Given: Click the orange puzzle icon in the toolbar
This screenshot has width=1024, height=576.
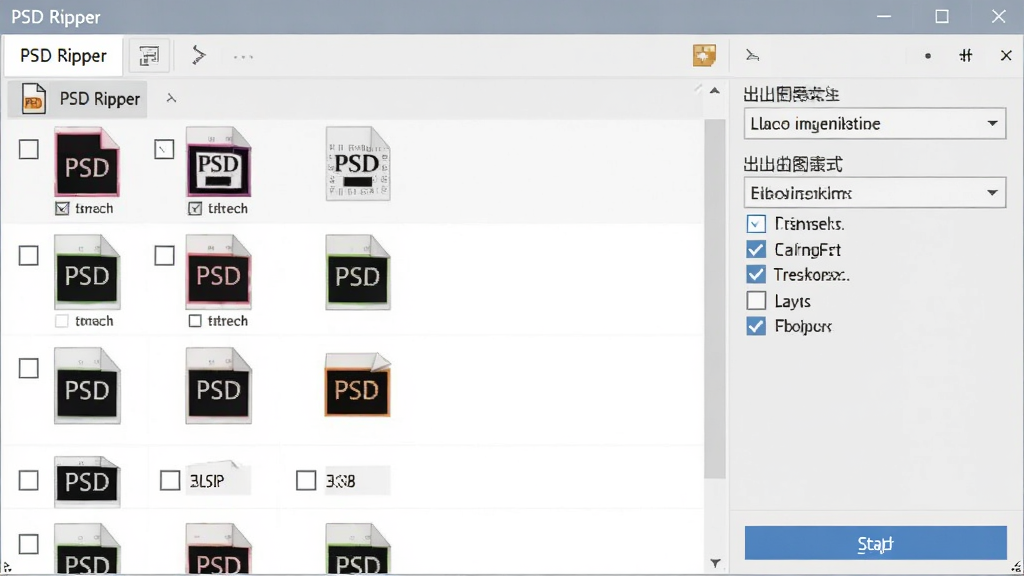Looking at the screenshot, I should click(x=704, y=56).
